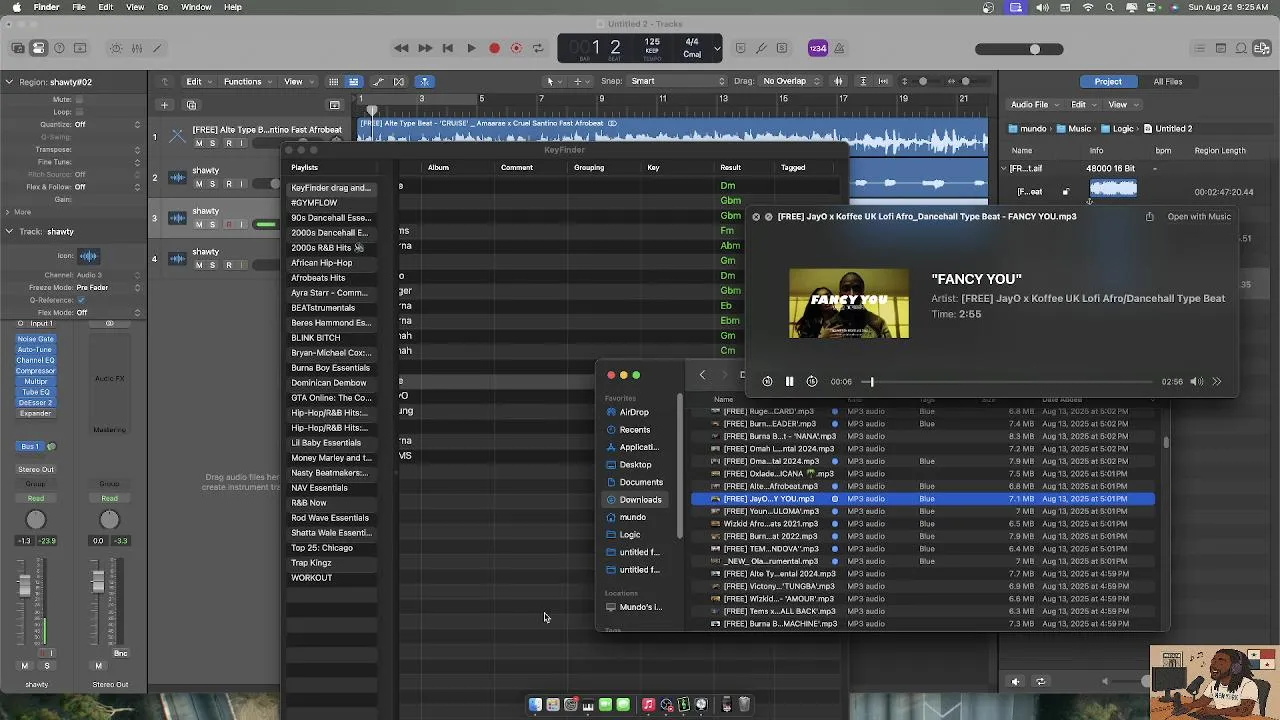Collapse the [FR...t.aif file disclosure in Project browser
The image size is (1280, 720).
1004,169
